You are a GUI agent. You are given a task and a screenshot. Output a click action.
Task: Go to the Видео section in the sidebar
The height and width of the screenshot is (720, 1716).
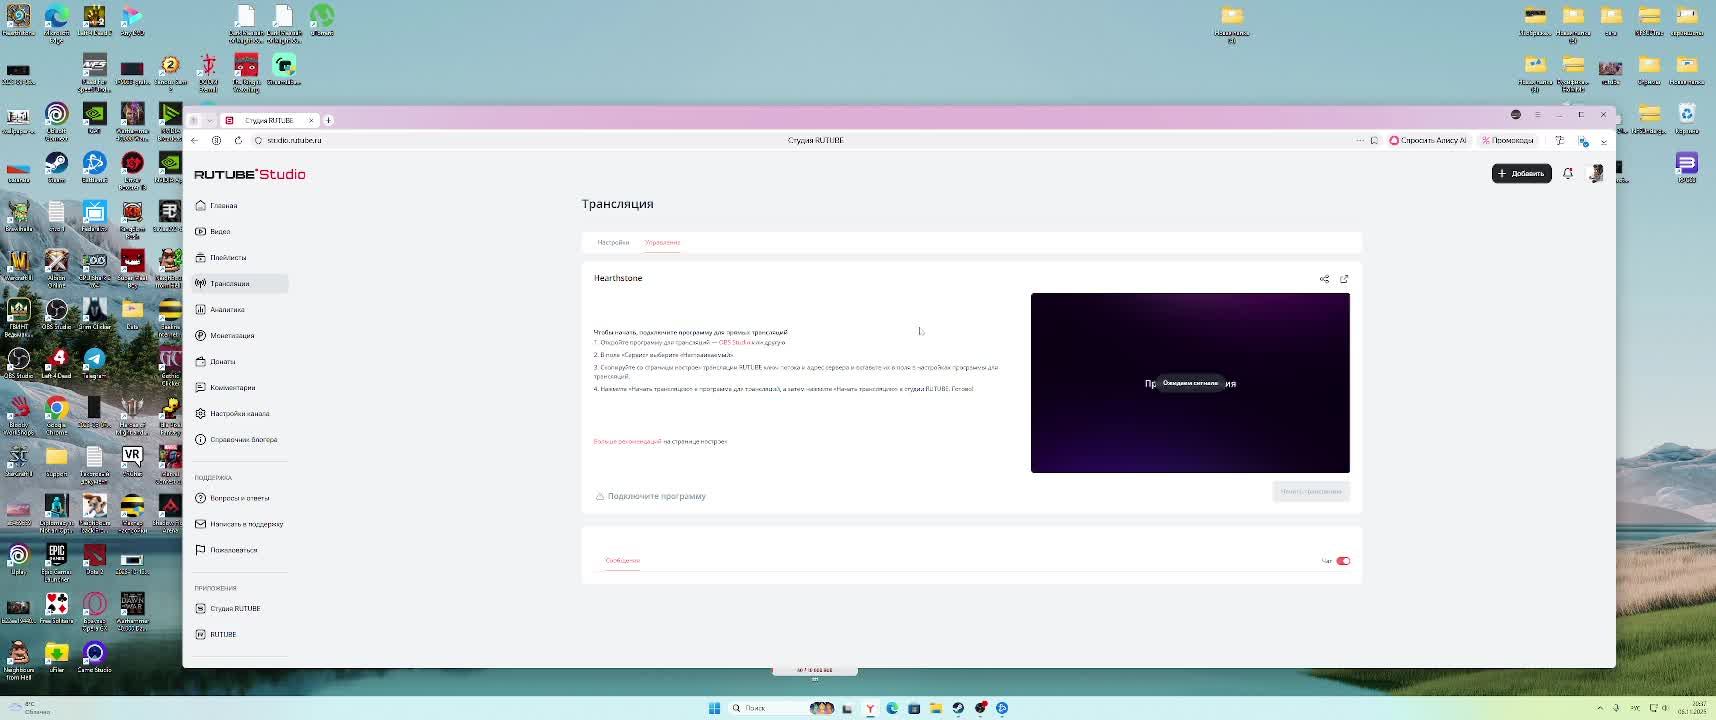[x=240, y=231]
